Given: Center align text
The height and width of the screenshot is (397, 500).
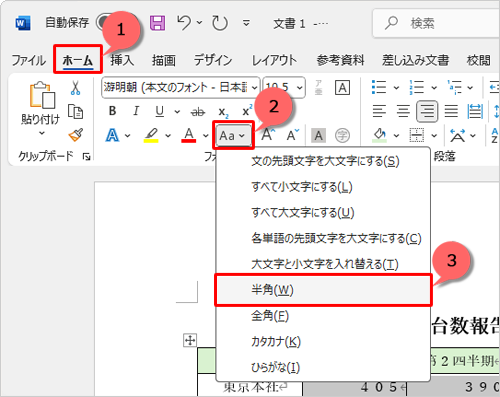Looking at the screenshot, I should (403, 111).
